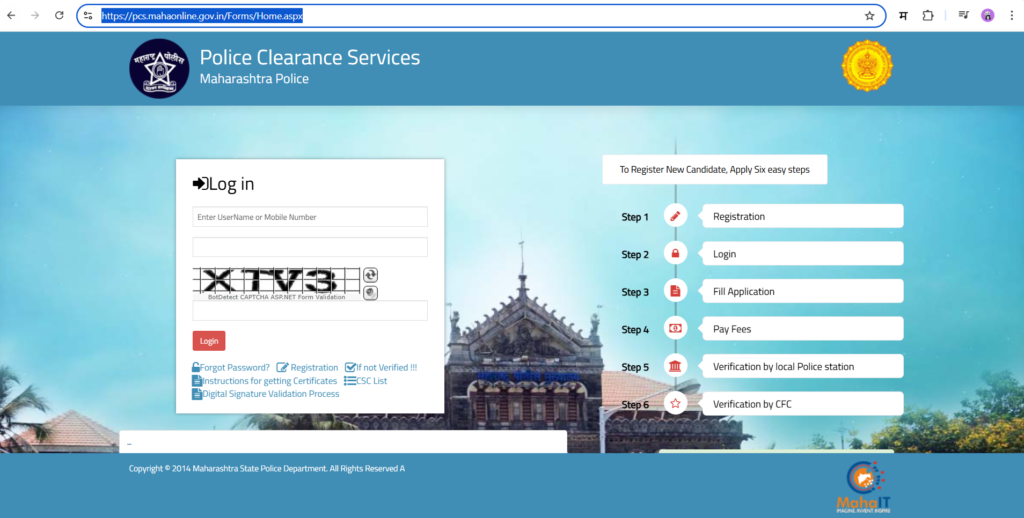Image resolution: width=1024 pixels, height=518 pixels.
Task: Open the Registration link
Action: 313,368
